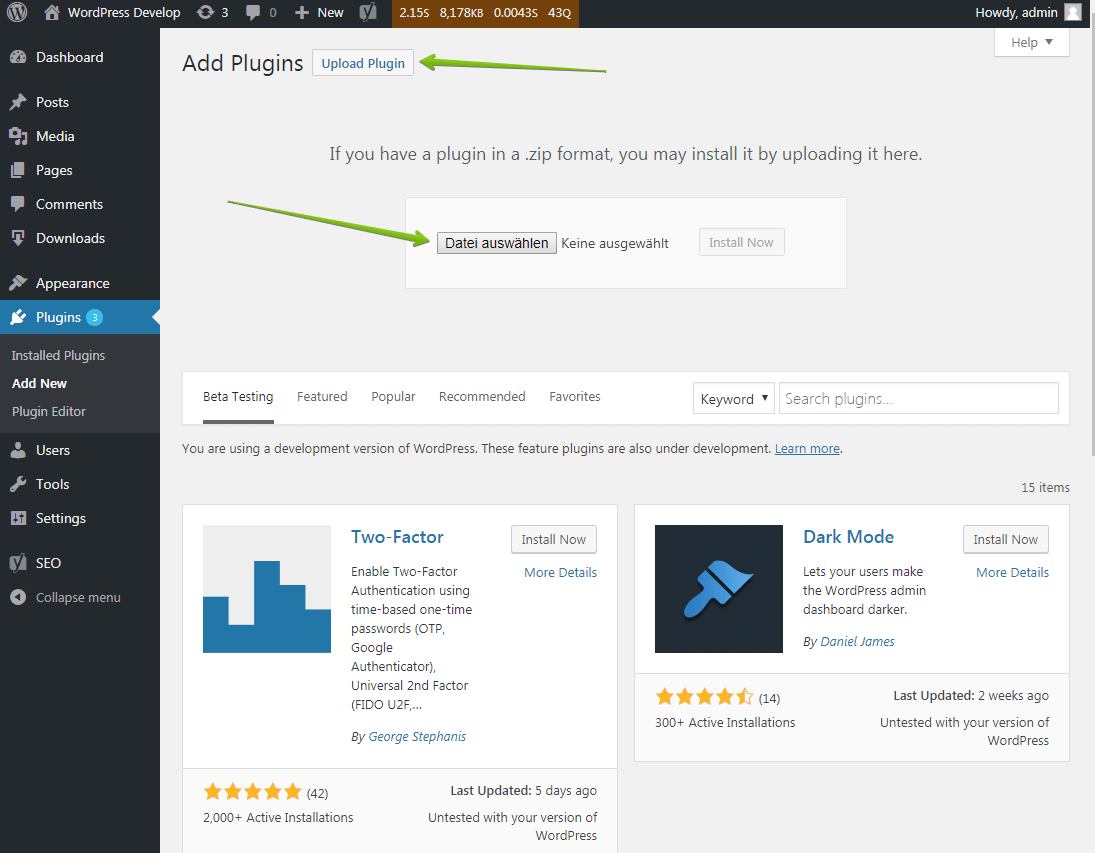Screen dimensions: 1095x853
Task: Open the updates icon showing 3
Action: pyautogui.click(x=205, y=13)
